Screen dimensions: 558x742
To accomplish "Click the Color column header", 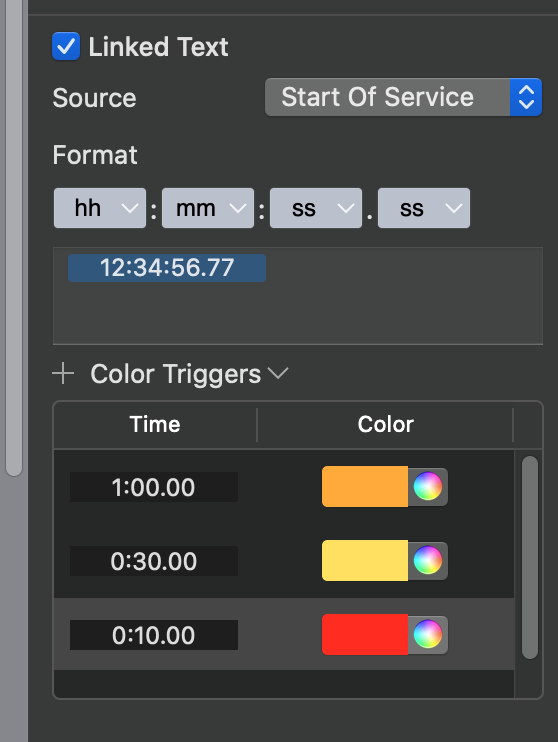I will coord(385,424).
